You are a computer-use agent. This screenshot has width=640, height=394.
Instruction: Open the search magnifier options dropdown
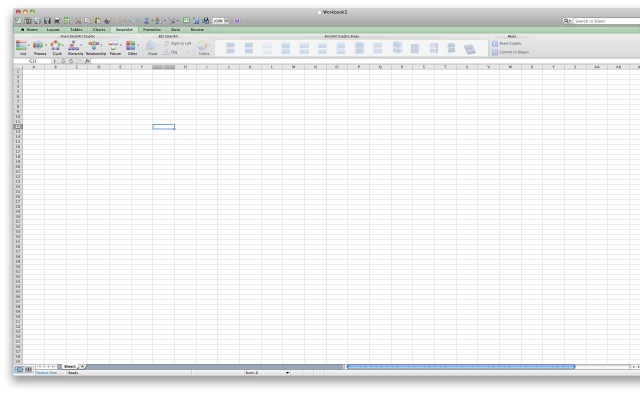tap(567, 21)
